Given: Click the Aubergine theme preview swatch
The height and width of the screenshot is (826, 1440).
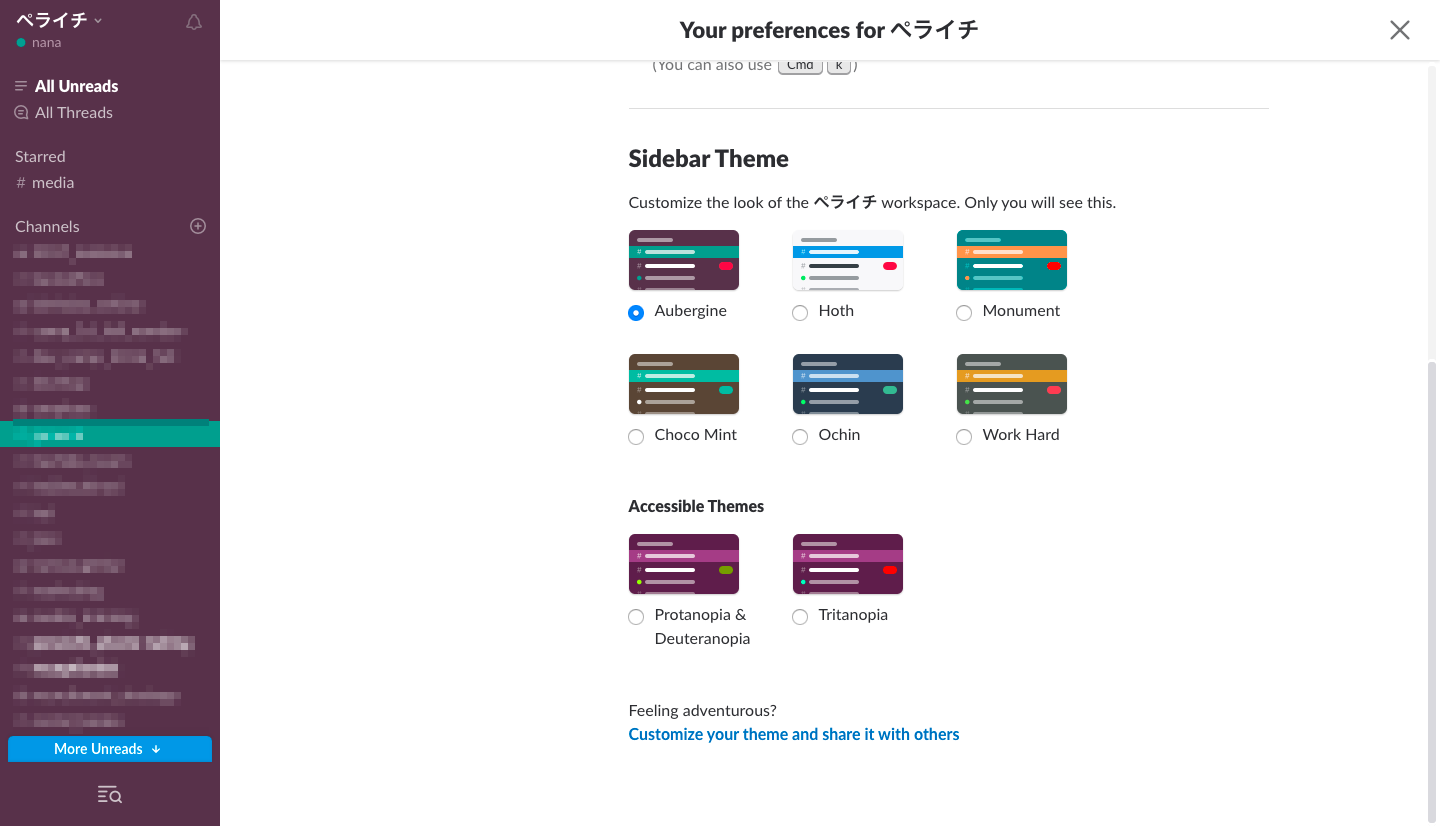Looking at the screenshot, I should [x=684, y=260].
